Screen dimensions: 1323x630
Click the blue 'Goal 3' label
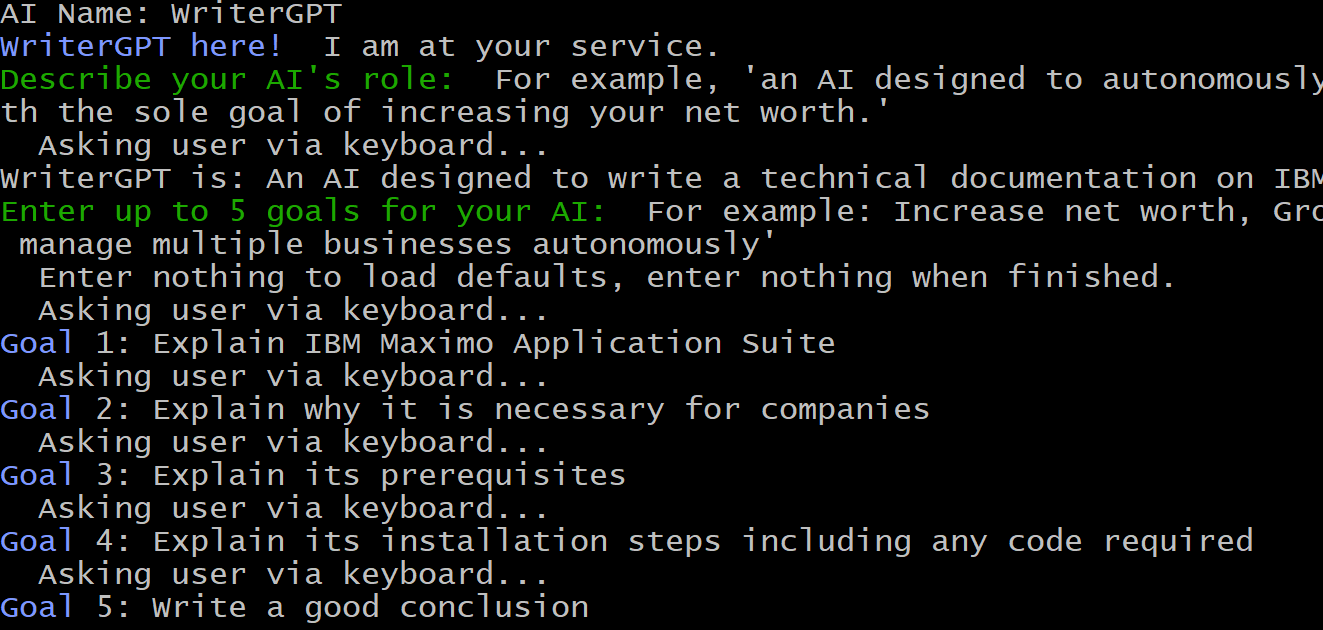tap(58, 475)
